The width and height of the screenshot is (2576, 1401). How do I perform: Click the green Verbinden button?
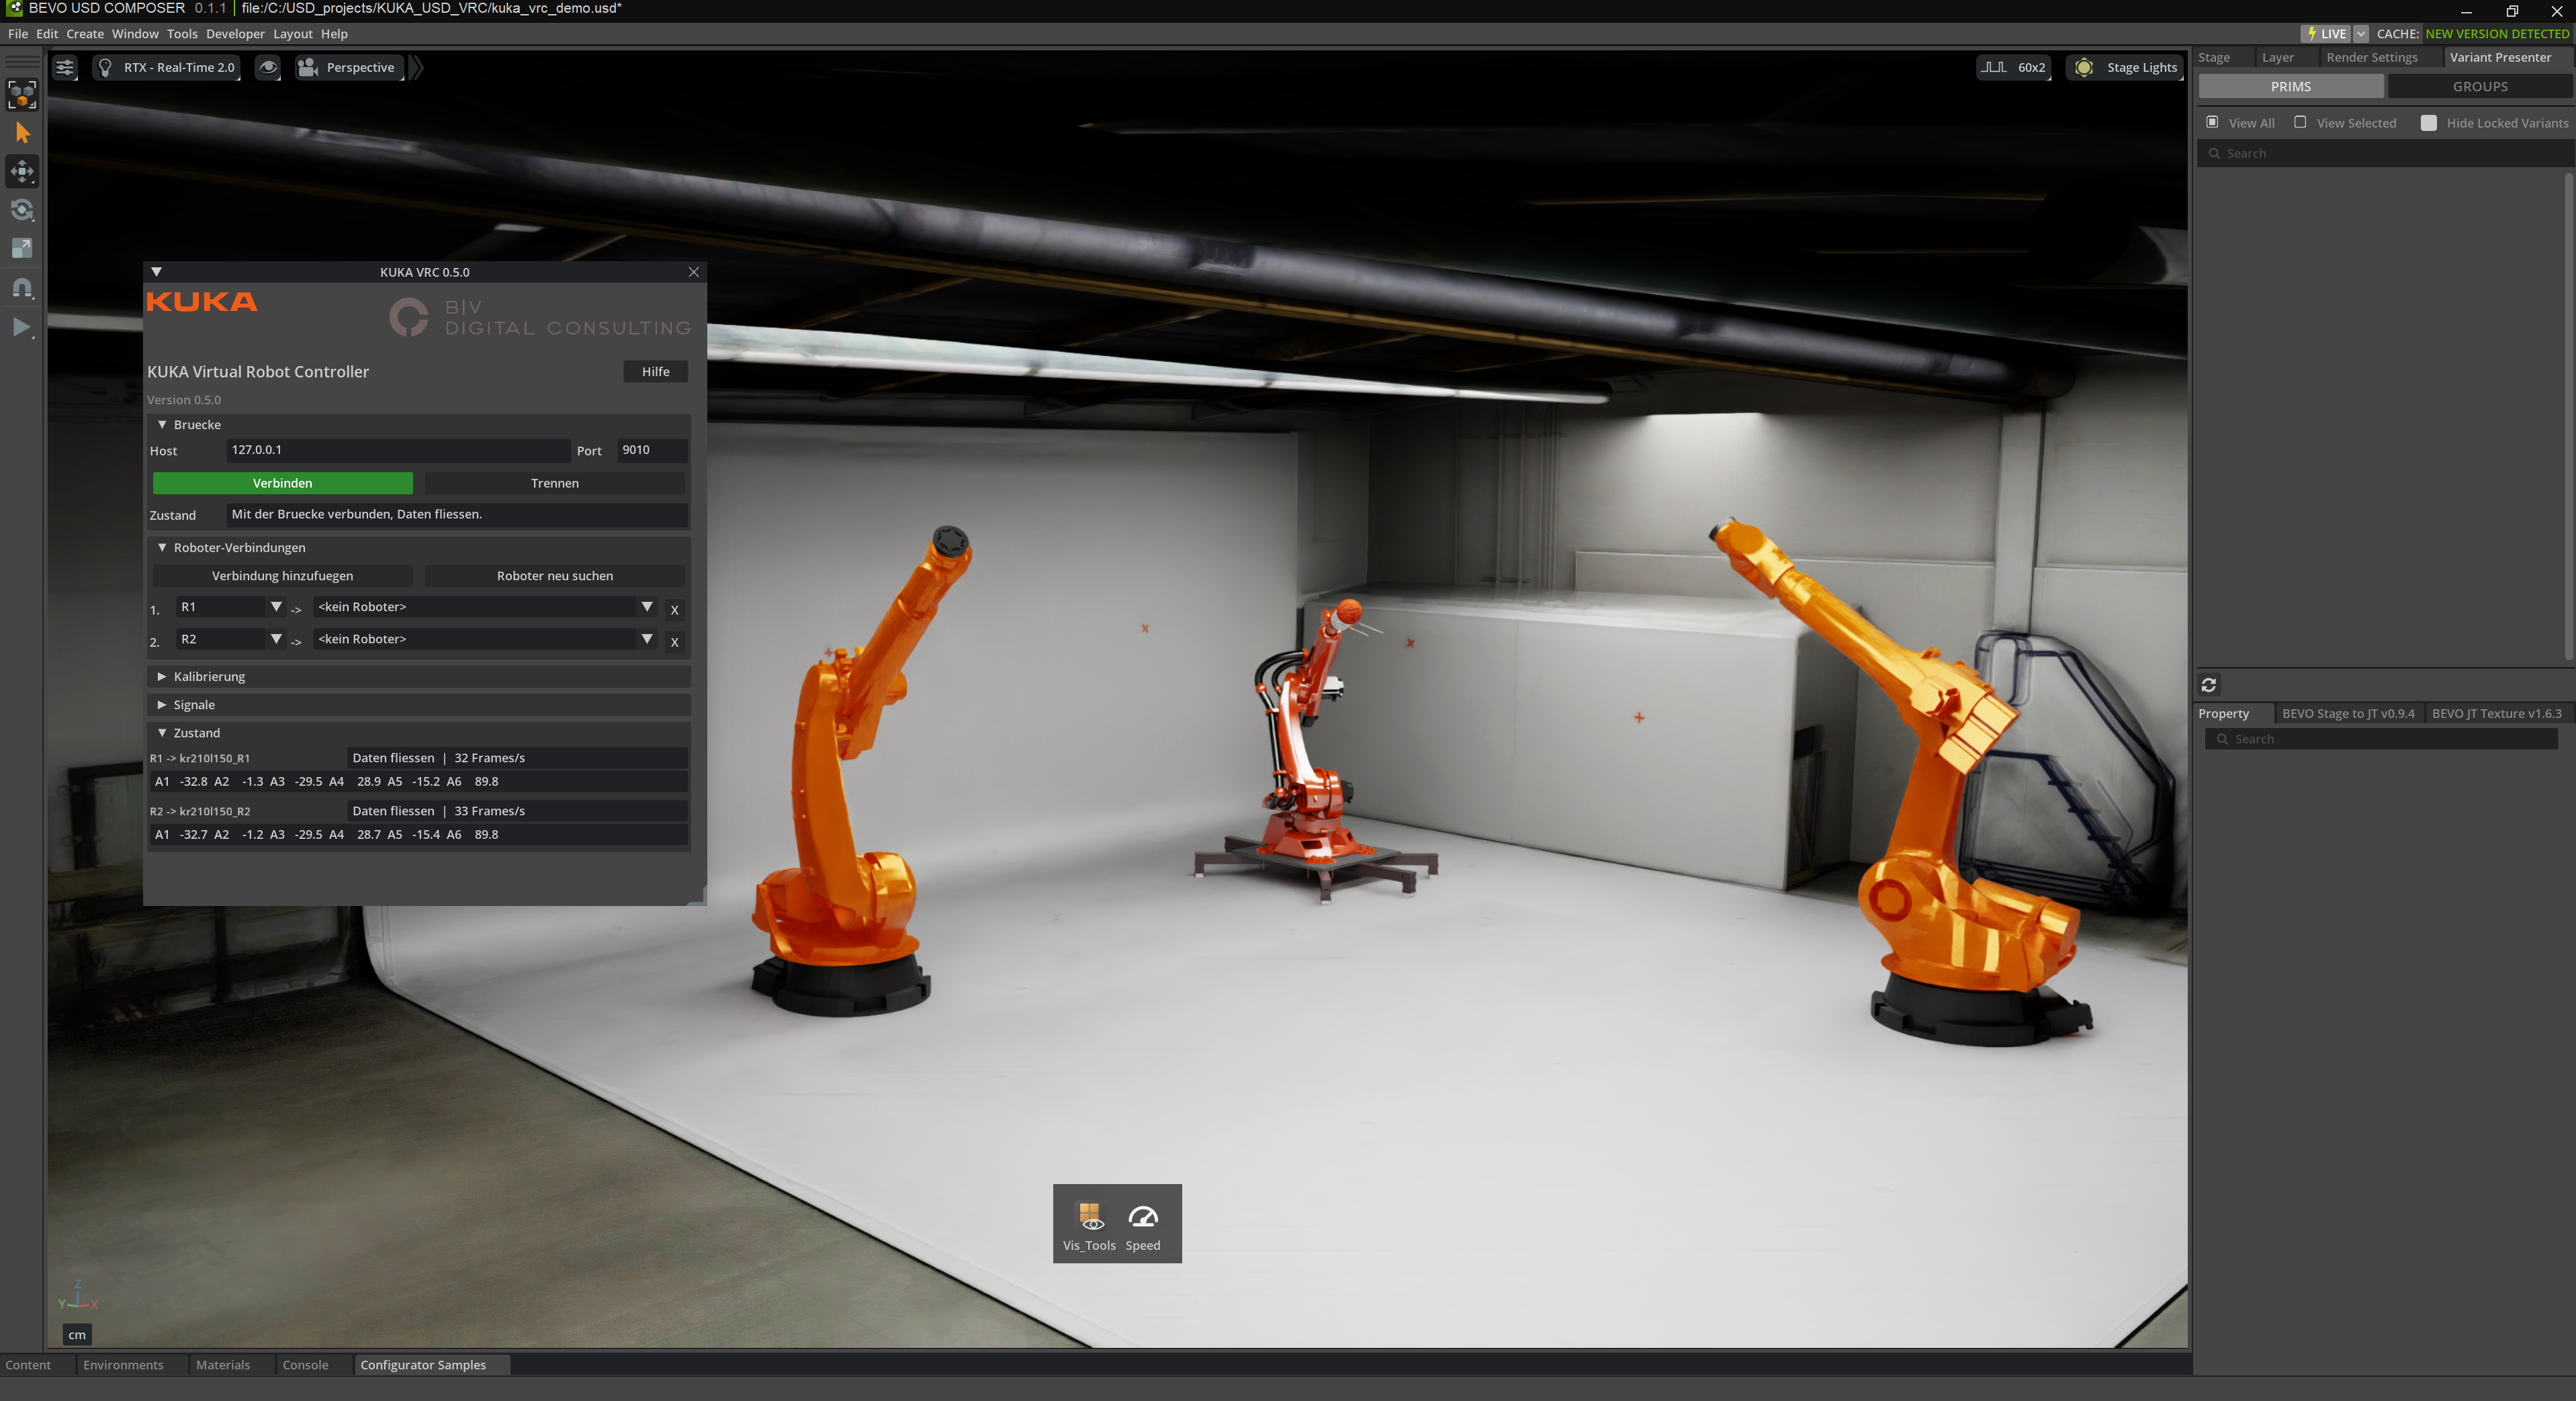(x=283, y=483)
